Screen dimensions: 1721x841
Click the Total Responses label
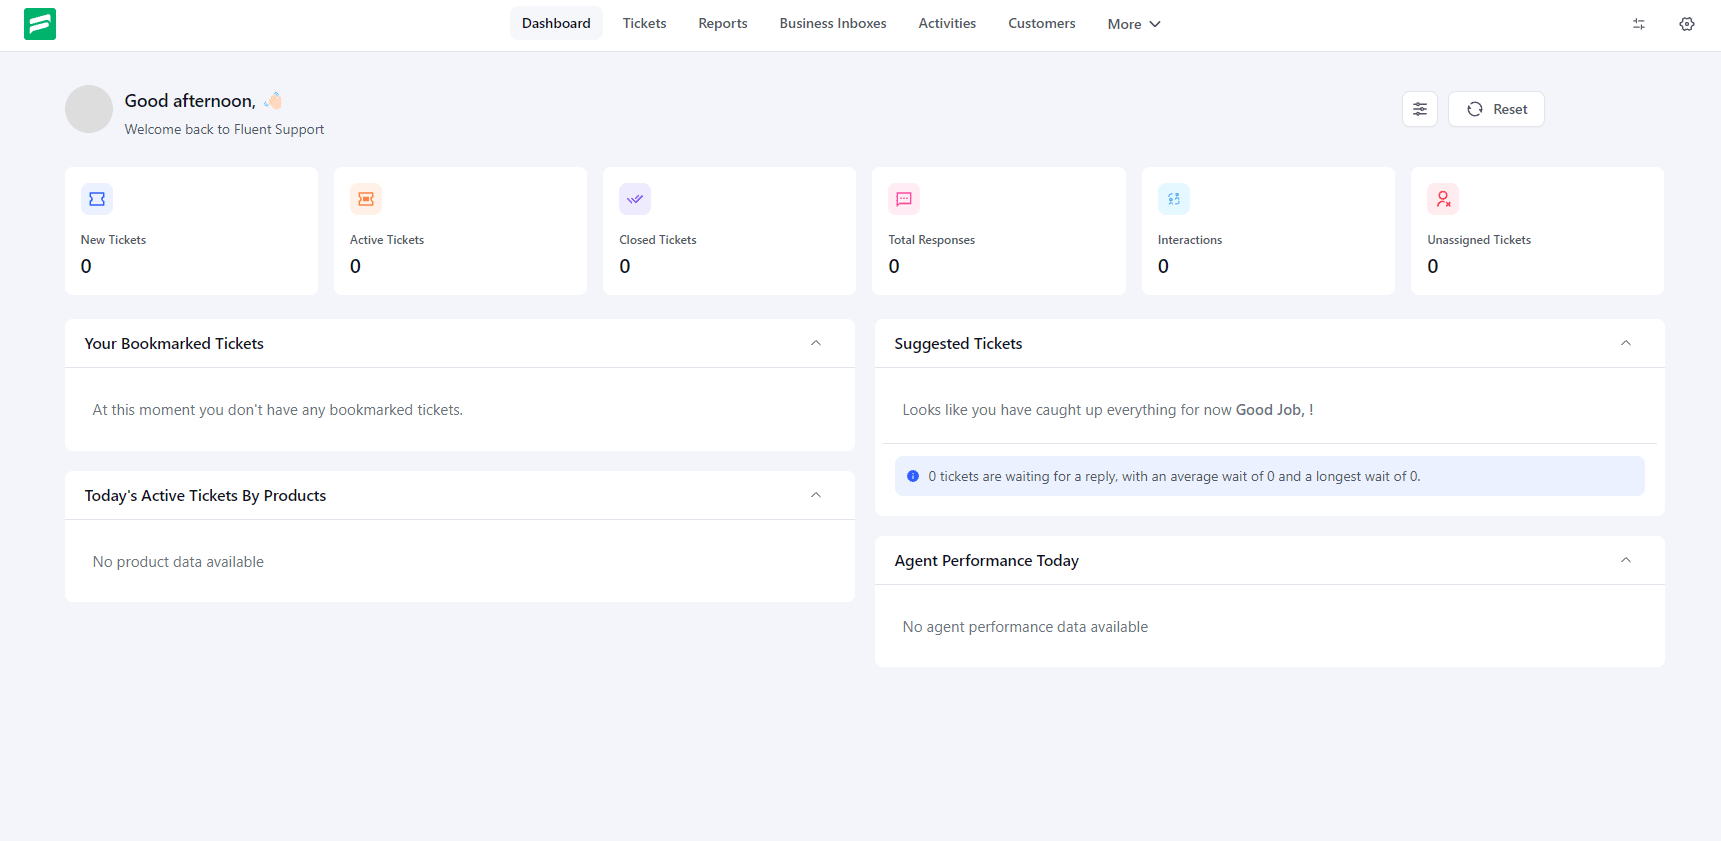[x=932, y=240]
